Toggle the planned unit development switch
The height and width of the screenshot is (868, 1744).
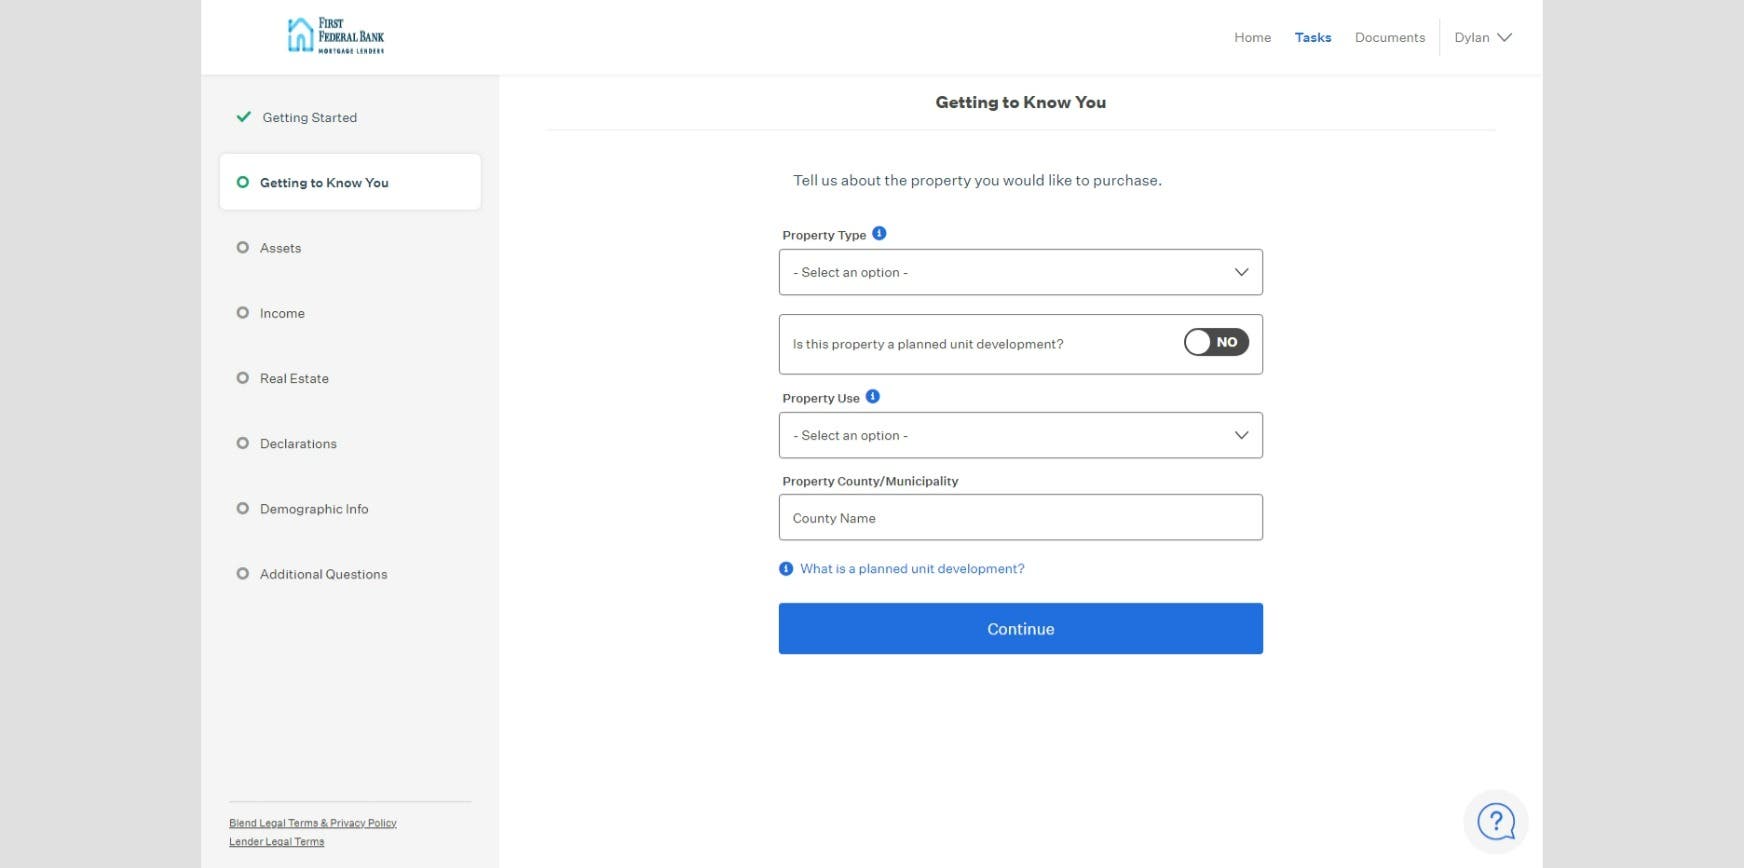1216,343
